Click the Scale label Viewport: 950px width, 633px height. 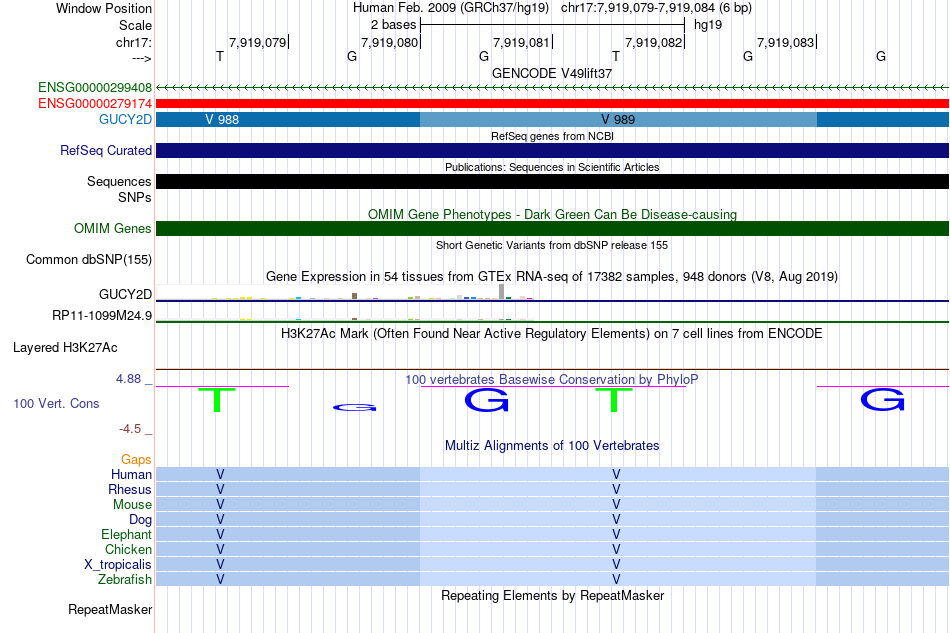coord(135,25)
